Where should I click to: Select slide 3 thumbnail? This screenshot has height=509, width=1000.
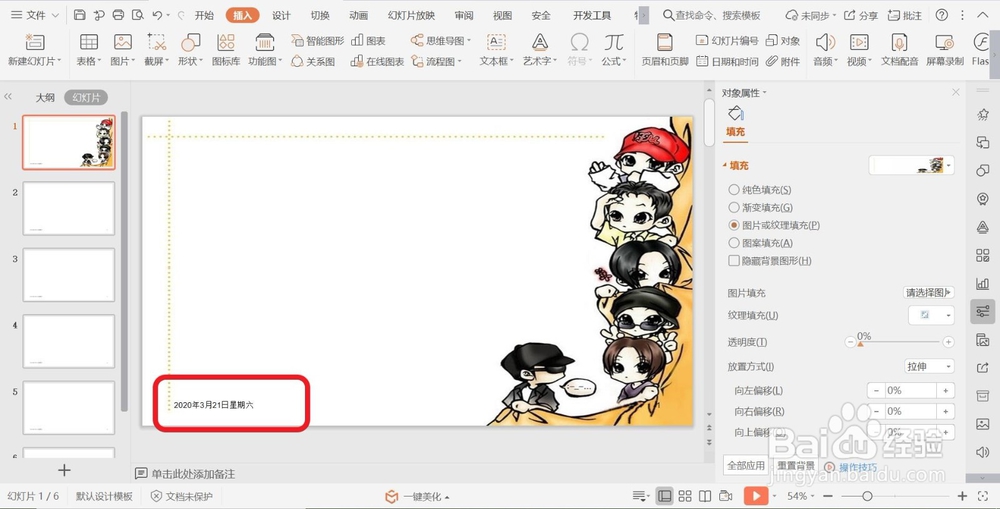[69, 275]
